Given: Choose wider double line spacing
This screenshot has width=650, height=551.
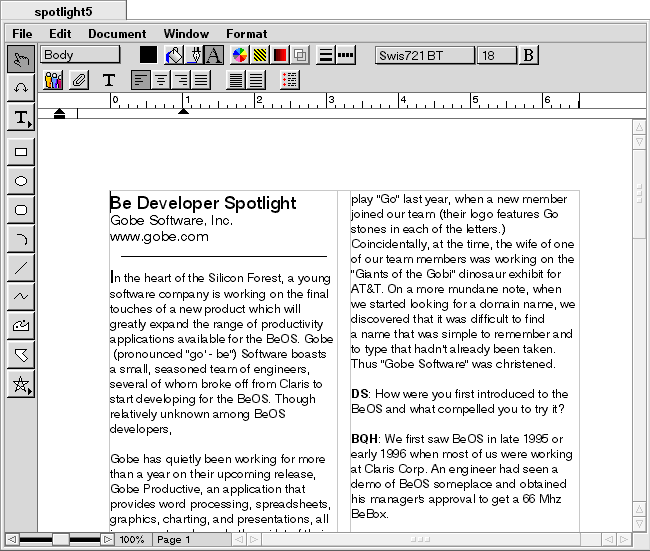Looking at the screenshot, I should (x=256, y=80).
